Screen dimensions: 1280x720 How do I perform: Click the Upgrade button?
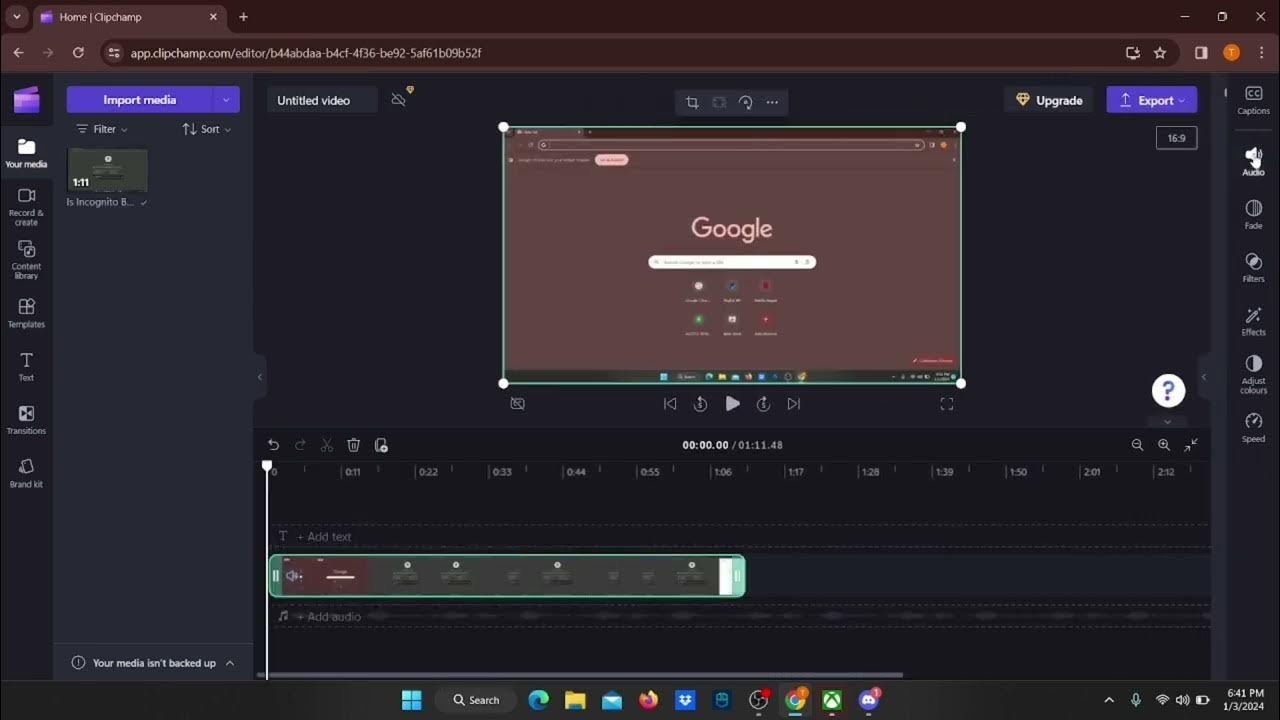click(1049, 100)
